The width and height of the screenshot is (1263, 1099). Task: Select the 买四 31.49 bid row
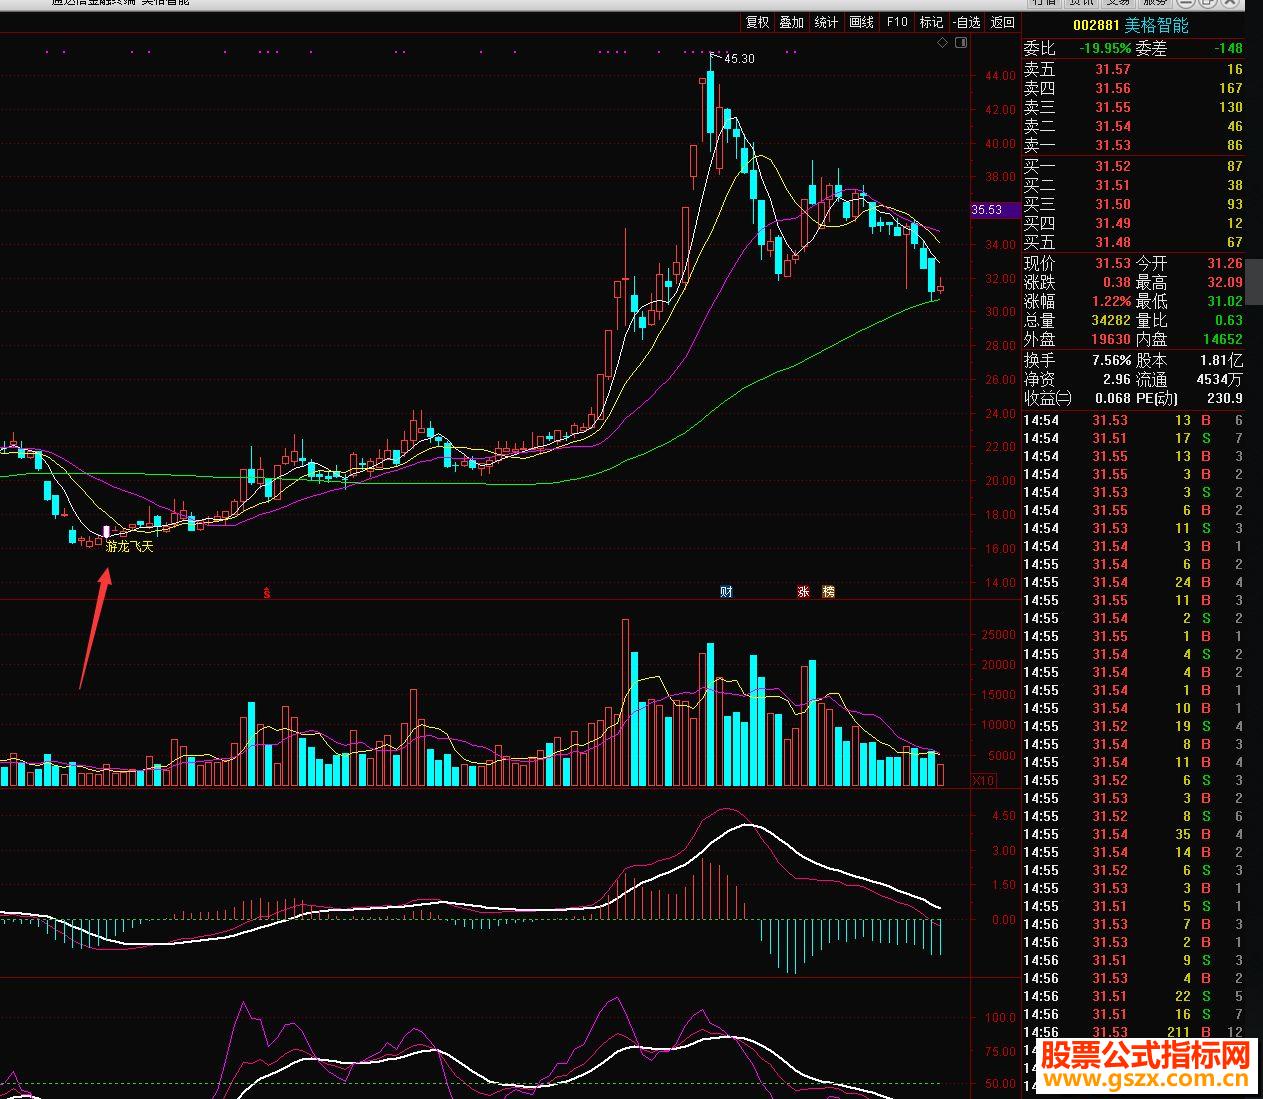pos(1132,223)
